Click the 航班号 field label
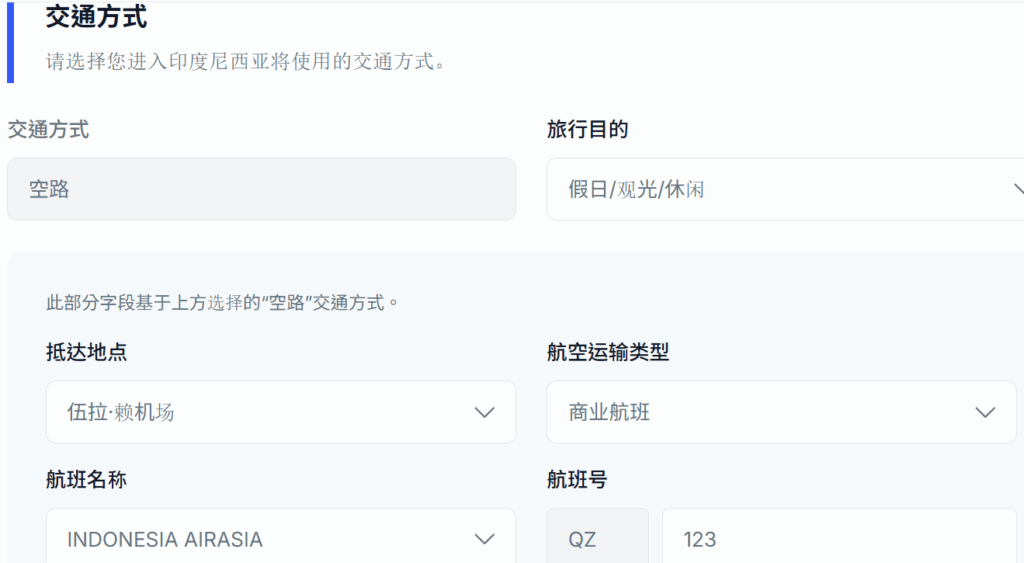The width and height of the screenshot is (1024, 563). pos(577,480)
